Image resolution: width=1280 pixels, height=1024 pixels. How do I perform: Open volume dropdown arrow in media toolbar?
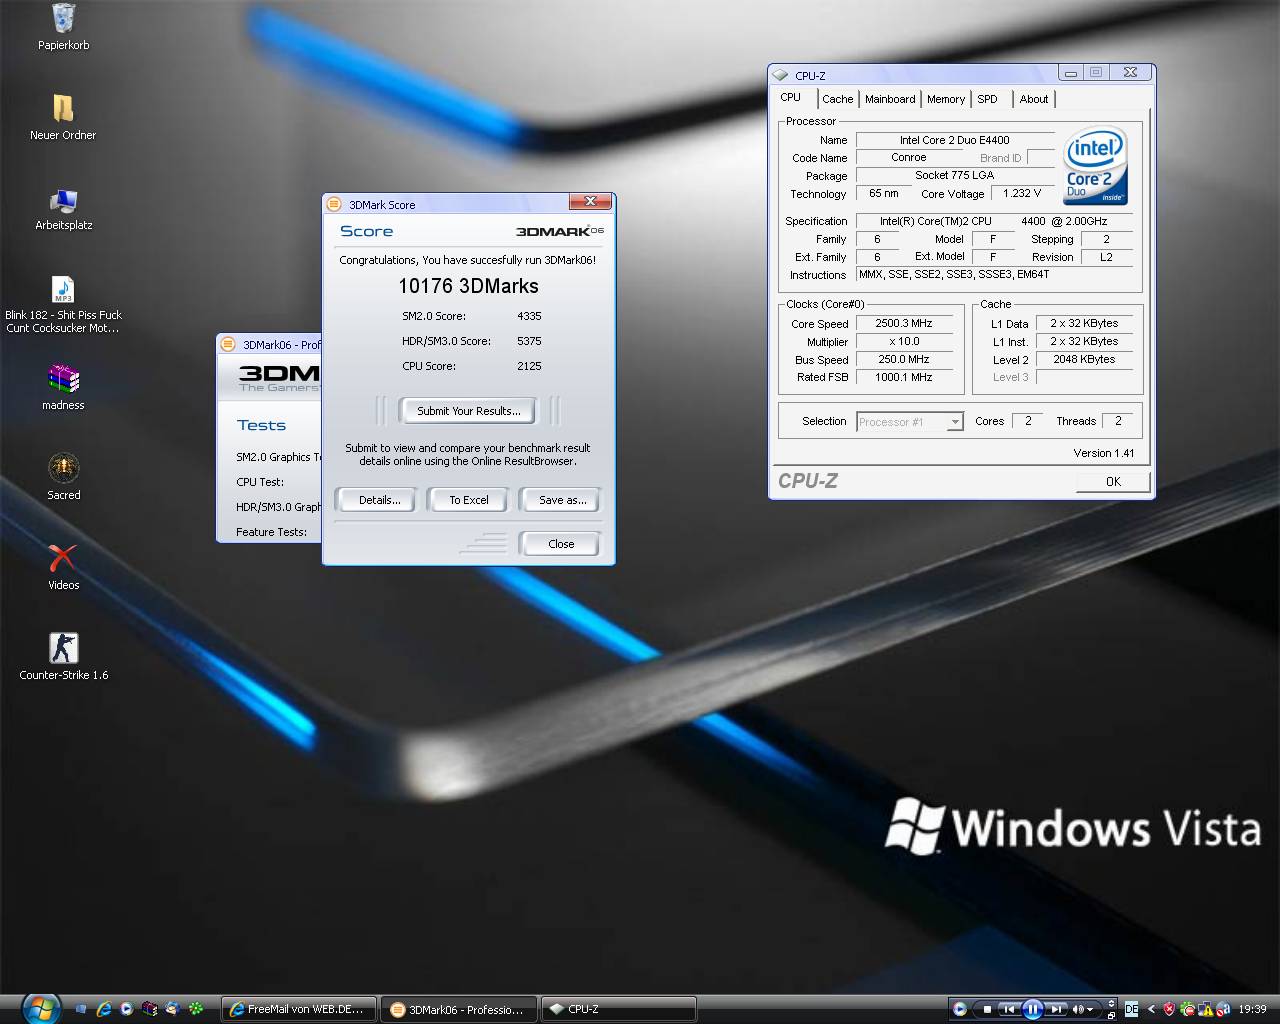(x=1090, y=1009)
